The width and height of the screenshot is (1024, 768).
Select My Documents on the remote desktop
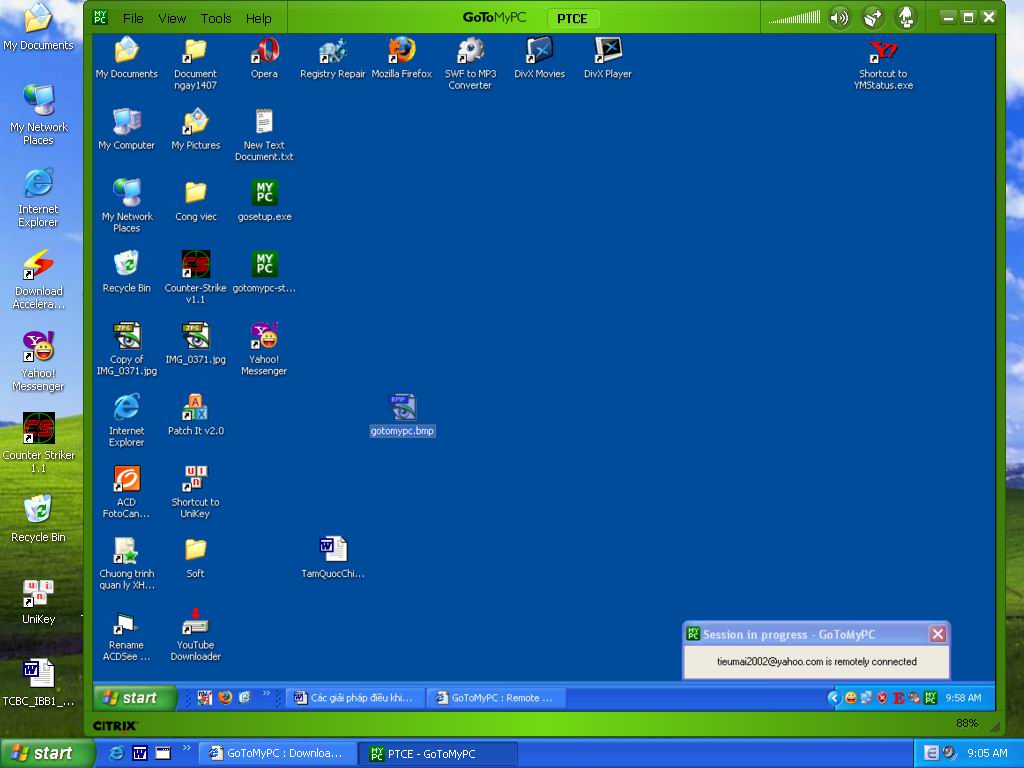[x=127, y=59]
